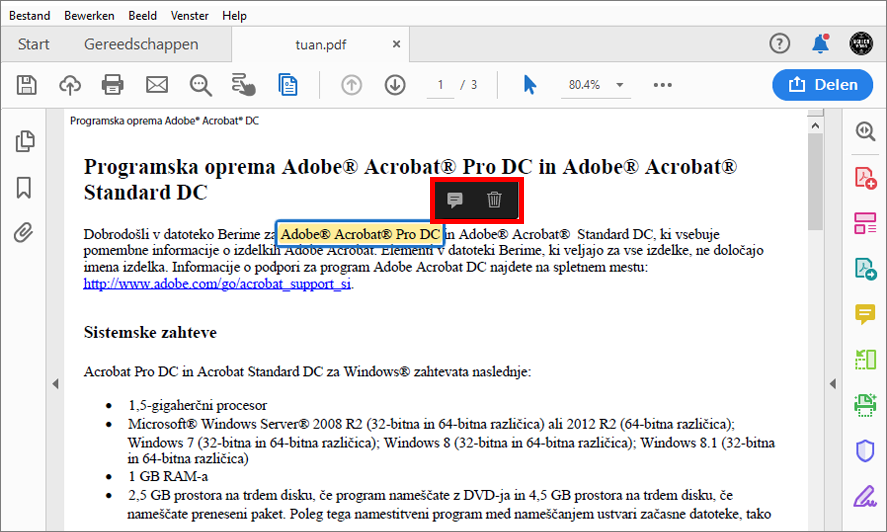This screenshot has height=532, width=887.
Task: Click the 80.4% zoom value field
Action: click(x=584, y=85)
